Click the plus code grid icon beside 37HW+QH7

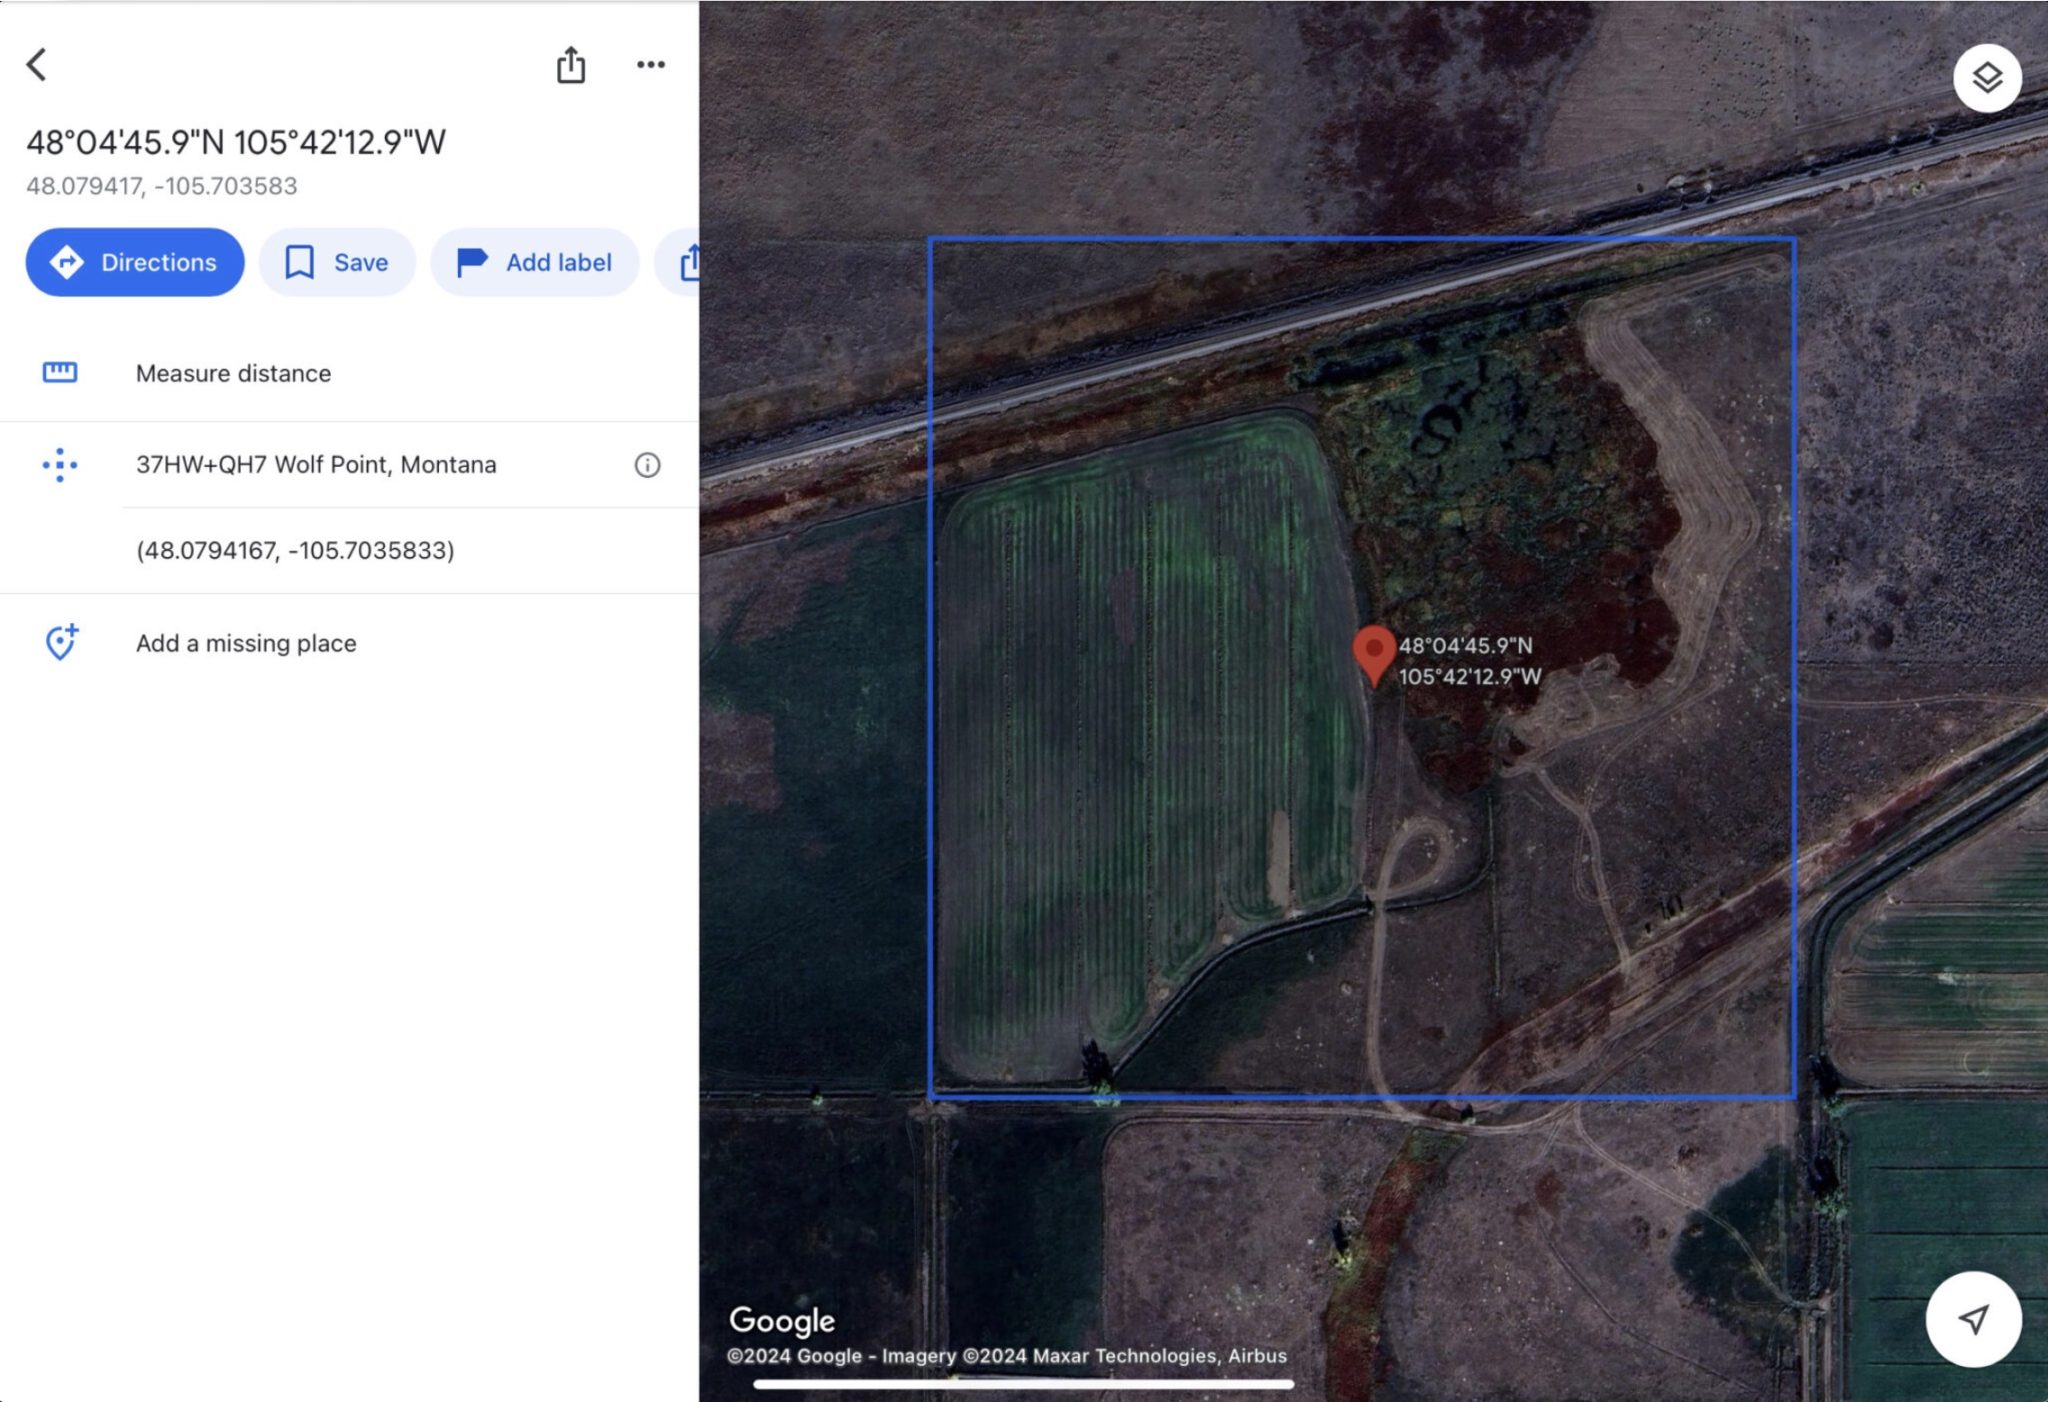click(60, 464)
